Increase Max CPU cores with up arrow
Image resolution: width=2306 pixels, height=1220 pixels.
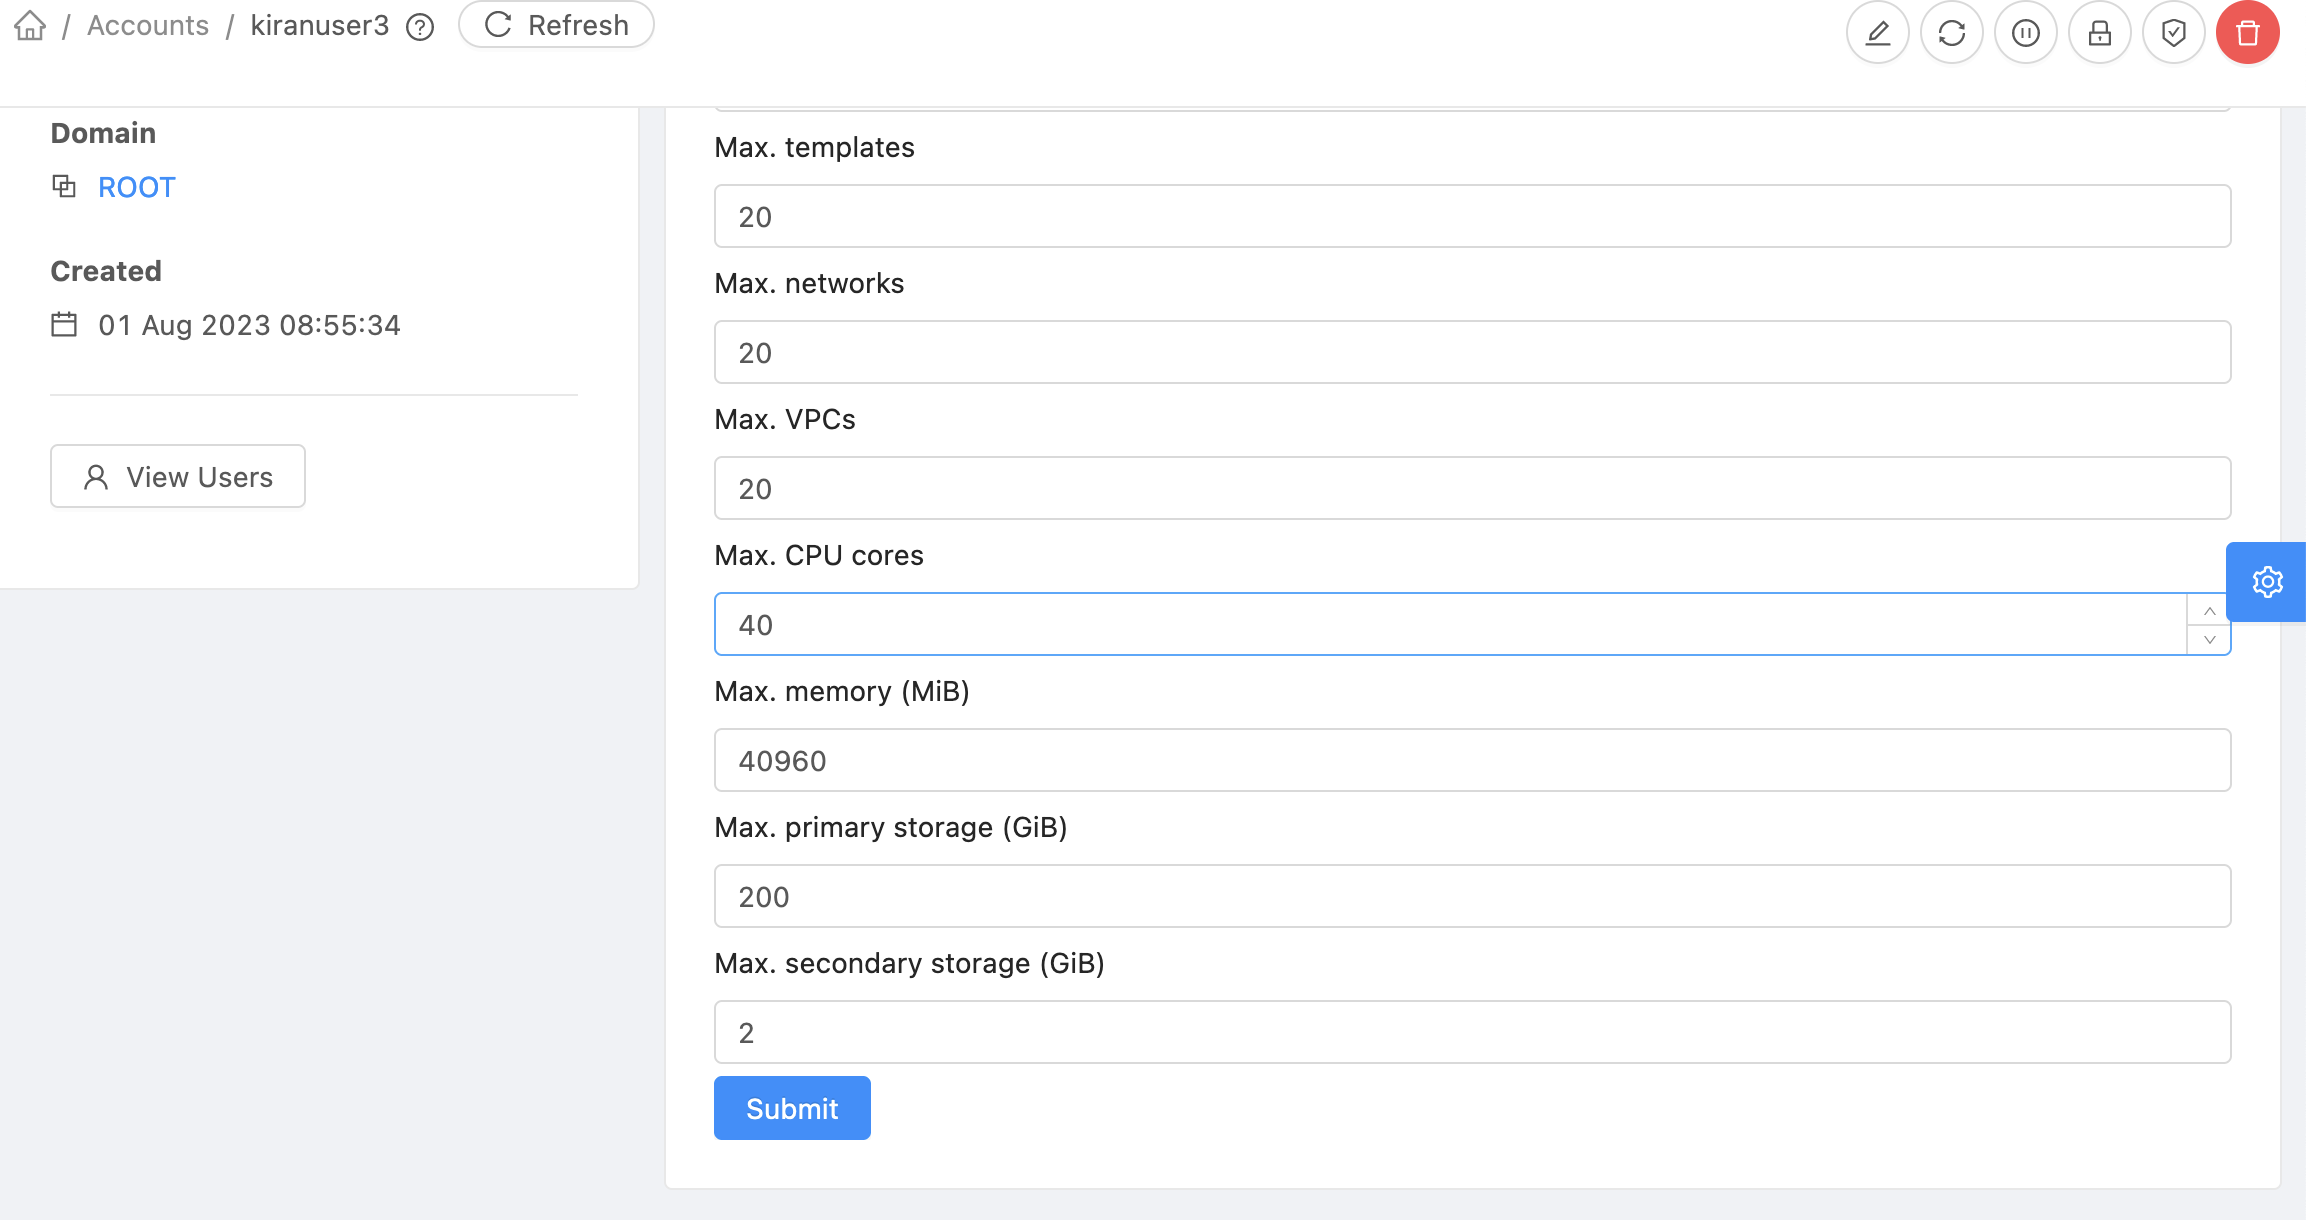point(2211,609)
